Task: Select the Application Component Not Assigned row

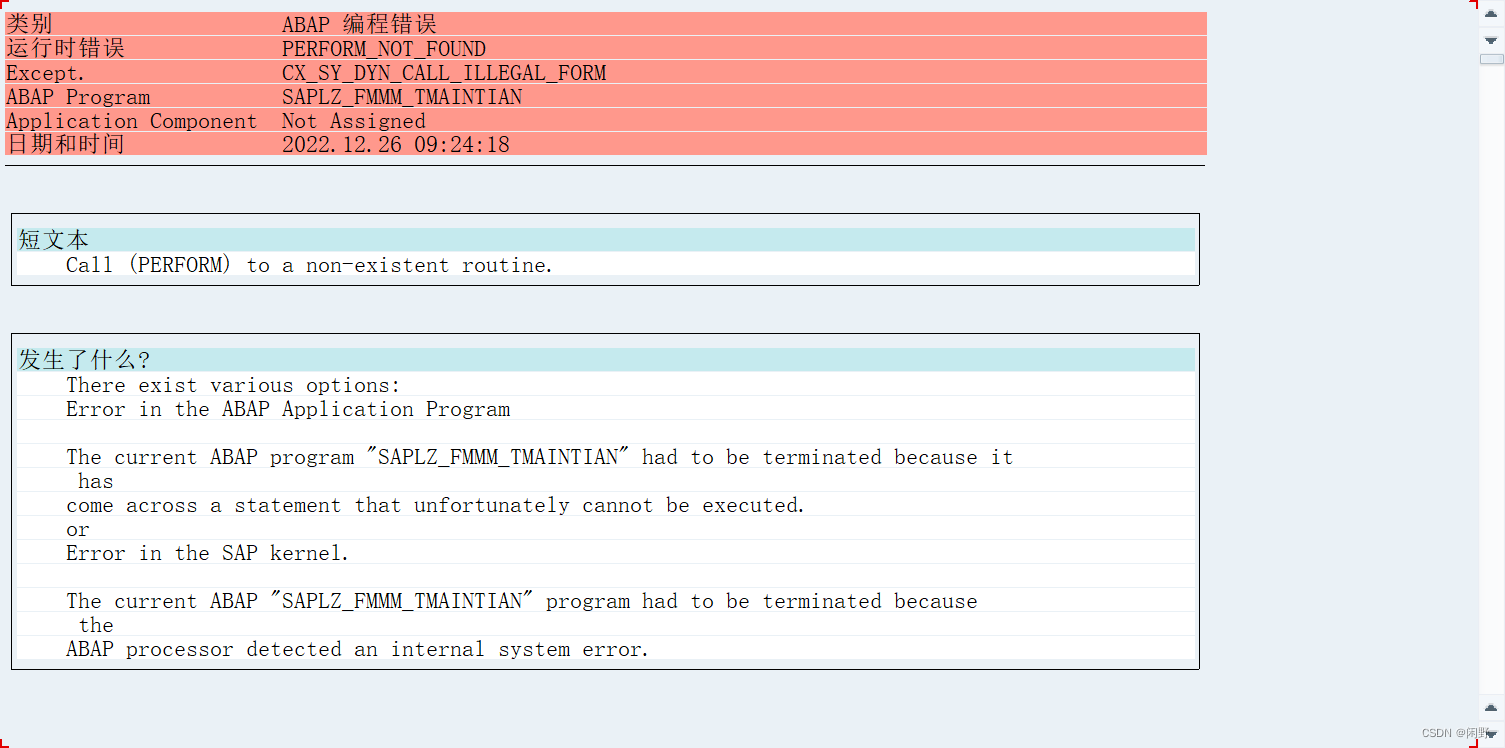Action: (x=354, y=120)
